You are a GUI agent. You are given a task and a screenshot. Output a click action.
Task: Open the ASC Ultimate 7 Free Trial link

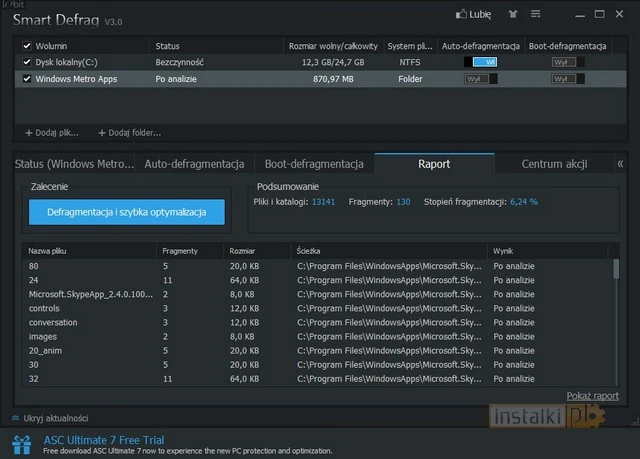tap(104, 440)
